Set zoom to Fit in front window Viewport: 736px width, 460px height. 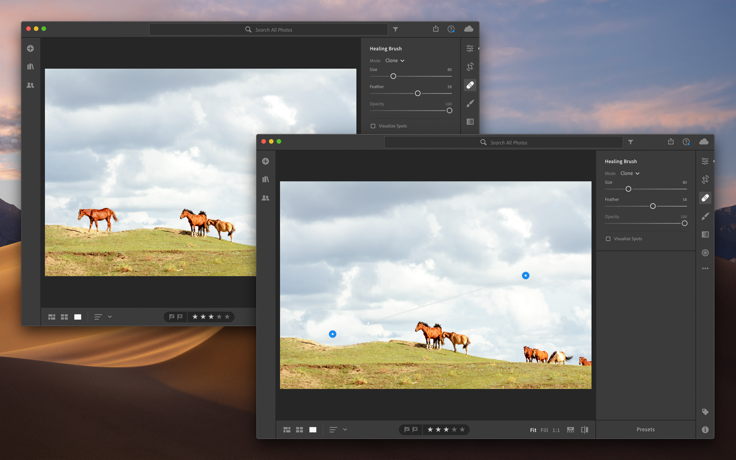click(533, 430)
